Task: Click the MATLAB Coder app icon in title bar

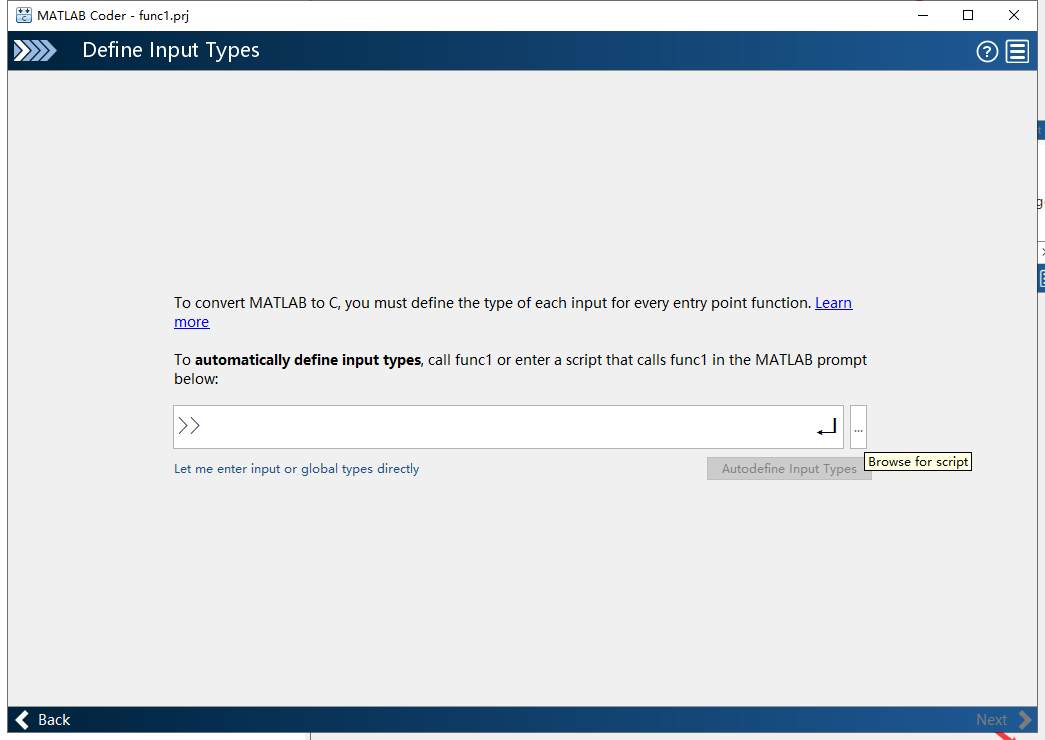Action: click(x=24, y=15)
